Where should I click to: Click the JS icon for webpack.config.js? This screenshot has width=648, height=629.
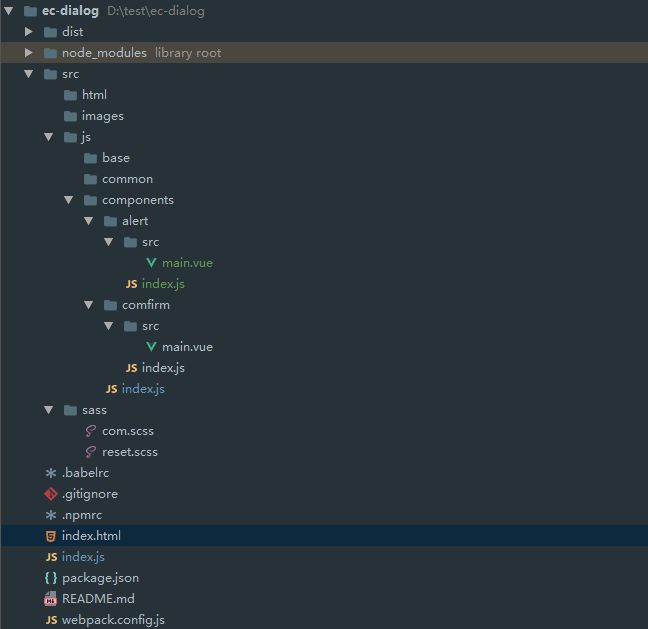51,620
